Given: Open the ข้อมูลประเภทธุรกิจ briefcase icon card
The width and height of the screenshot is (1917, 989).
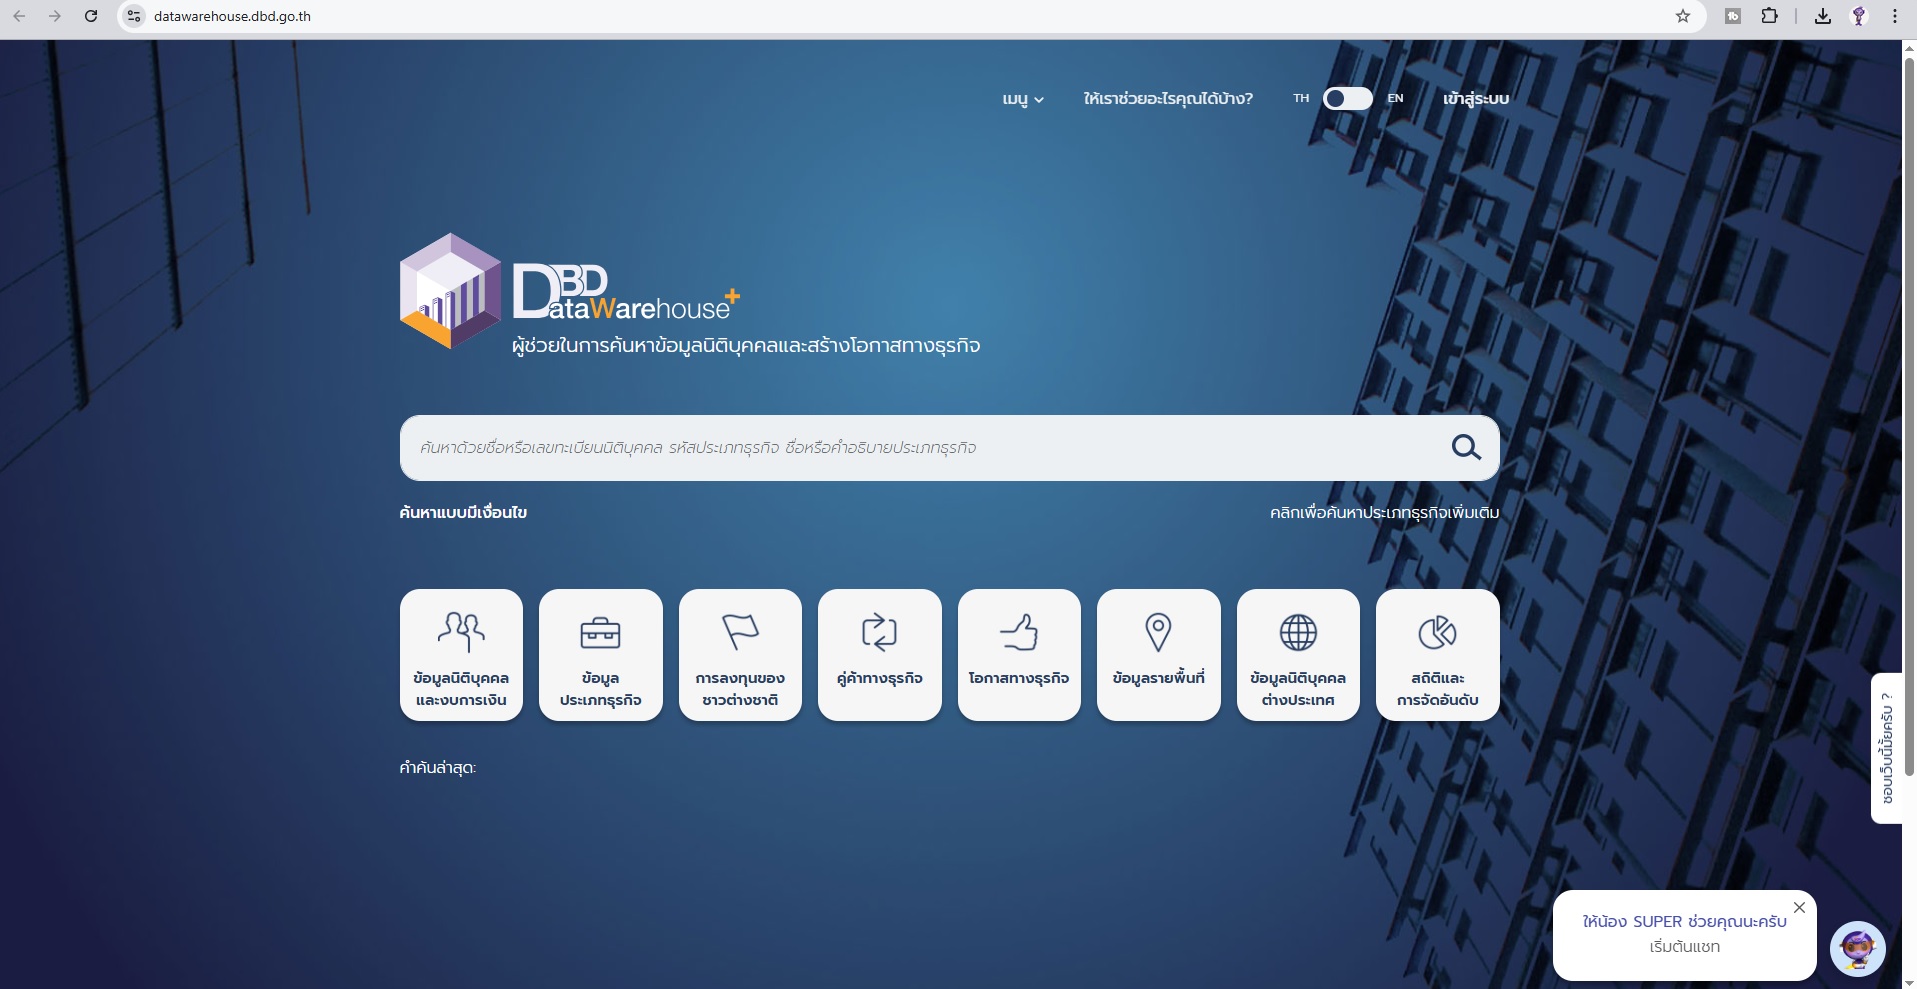Looking at the screenshot, I should pos(600,655).
